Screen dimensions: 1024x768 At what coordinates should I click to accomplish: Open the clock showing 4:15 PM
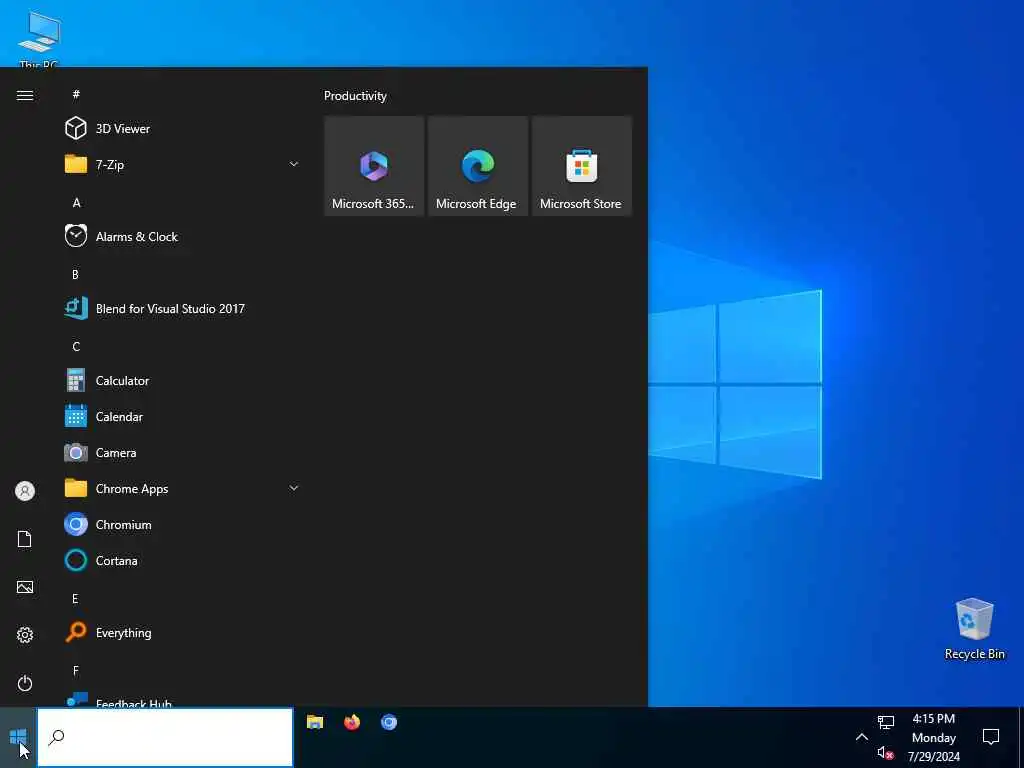(x=934, y=737)
